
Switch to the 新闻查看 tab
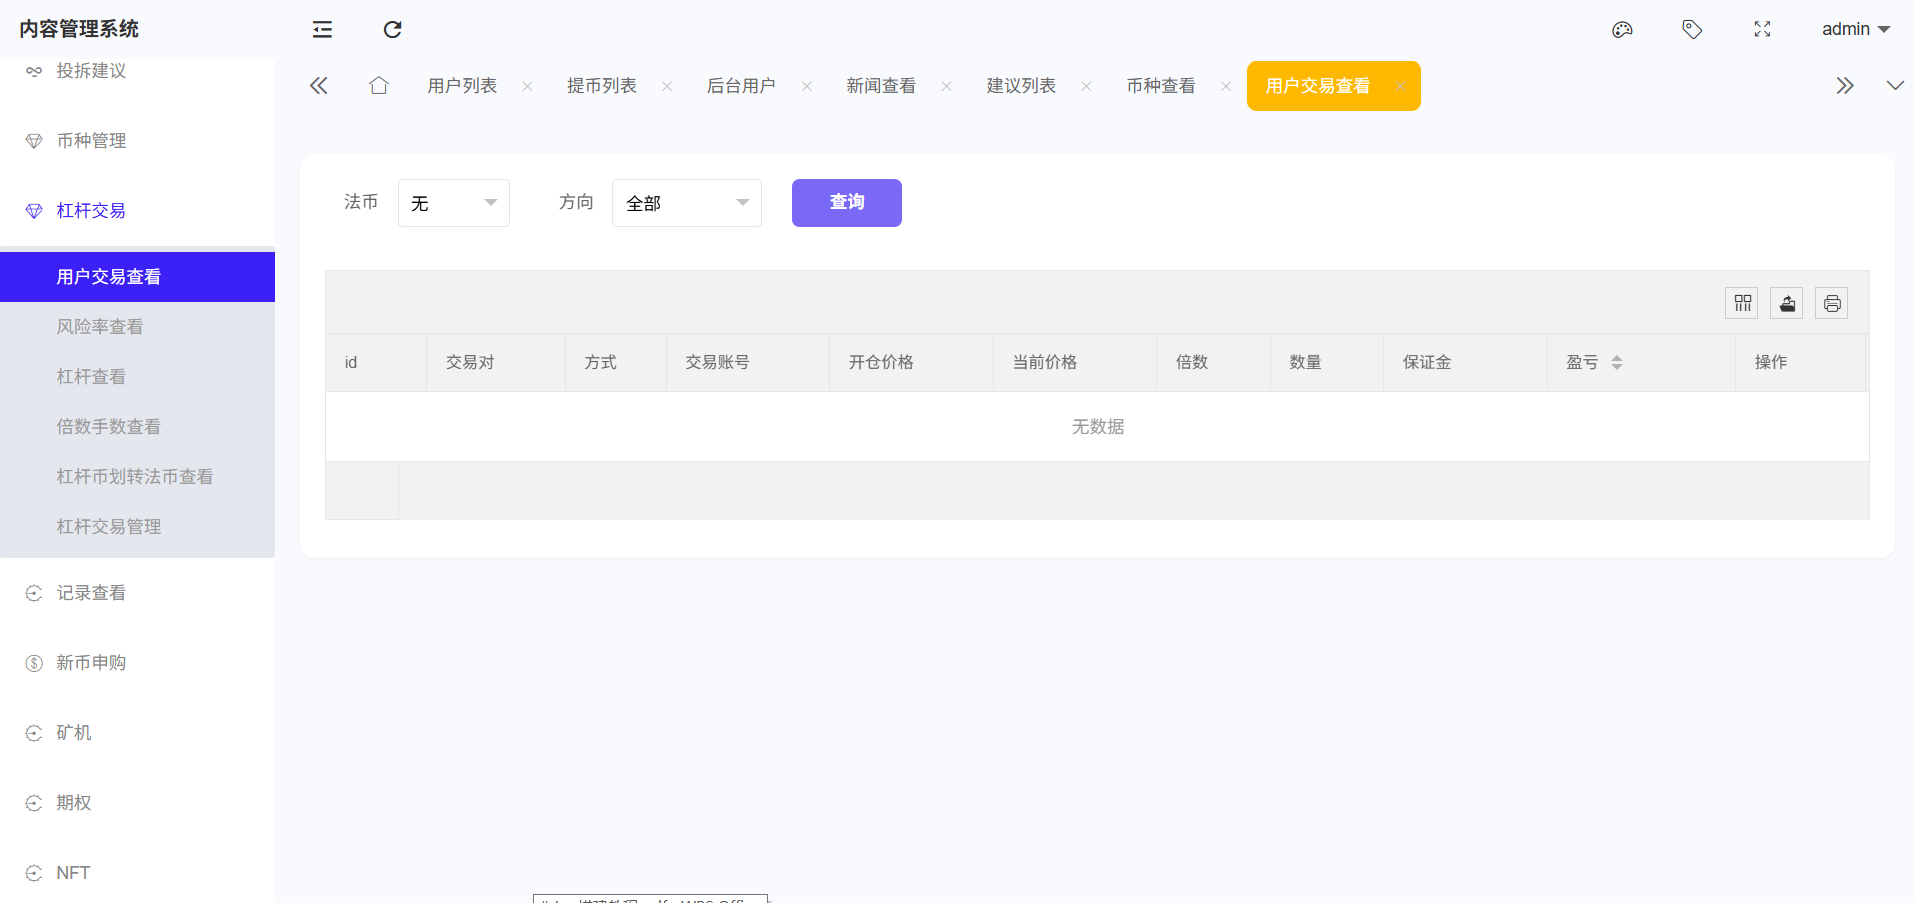881,86
